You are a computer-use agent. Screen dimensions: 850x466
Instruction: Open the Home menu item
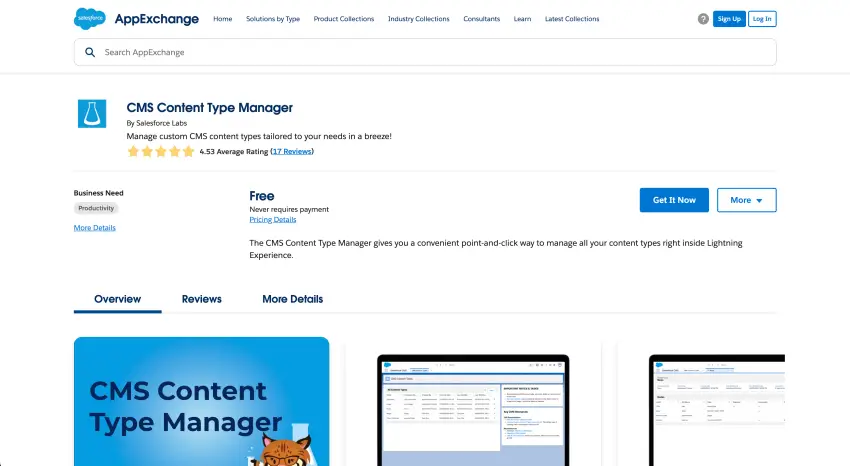tap(223, 19)
